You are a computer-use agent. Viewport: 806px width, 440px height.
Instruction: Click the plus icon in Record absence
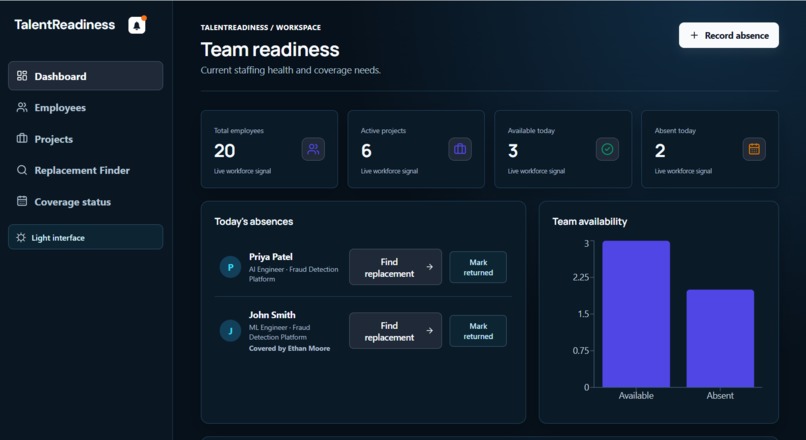tap(694, 35)
